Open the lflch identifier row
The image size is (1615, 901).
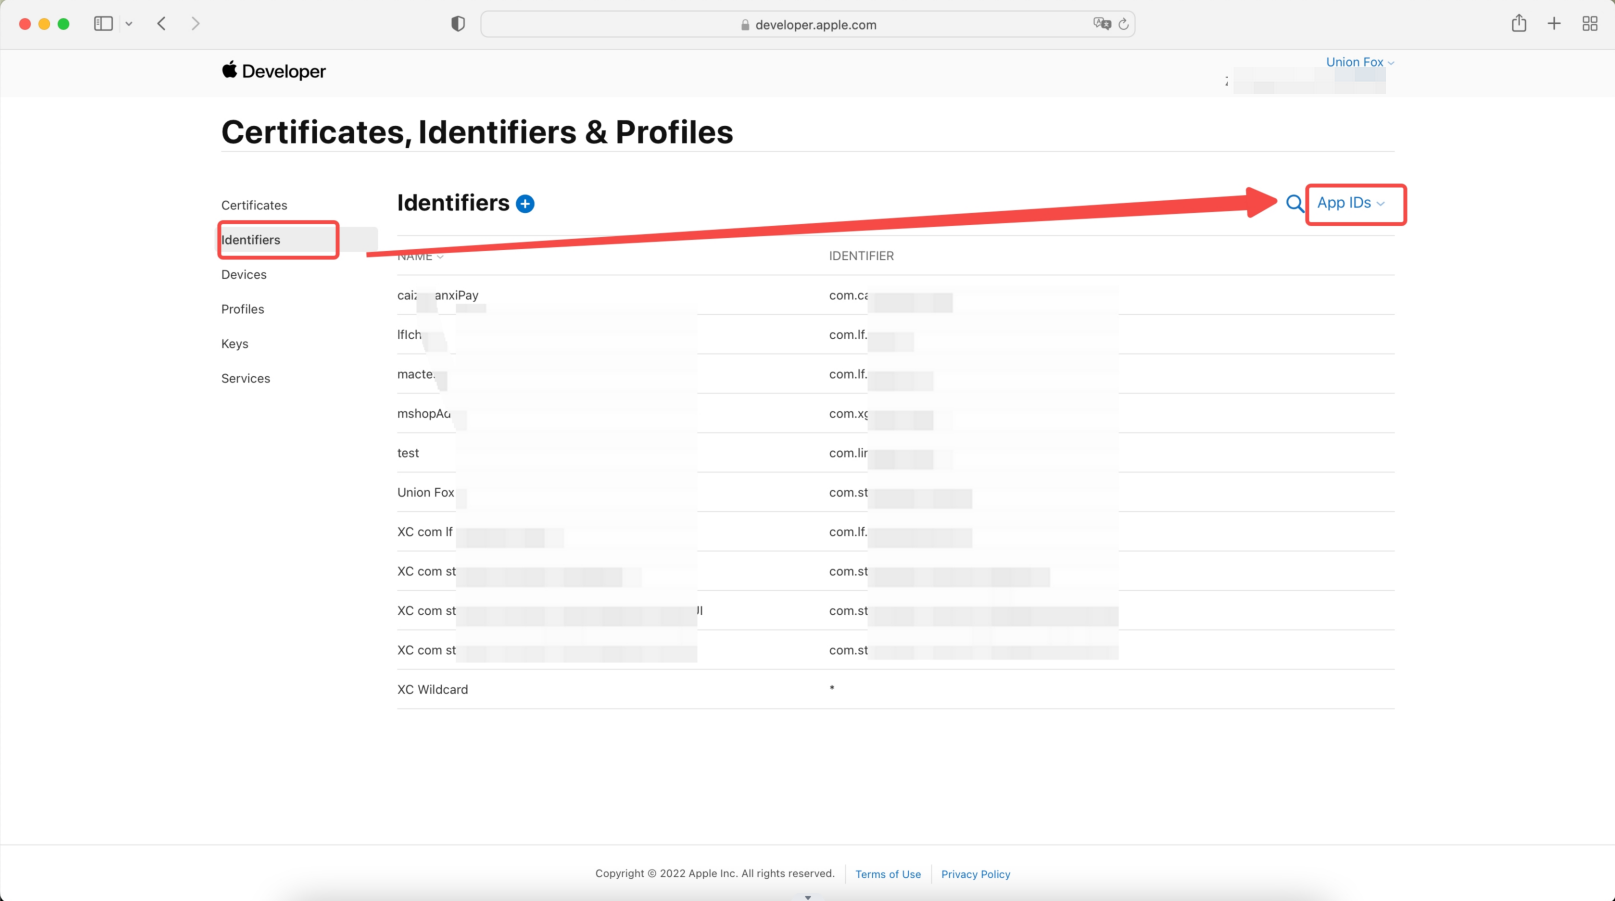[895, 334]
